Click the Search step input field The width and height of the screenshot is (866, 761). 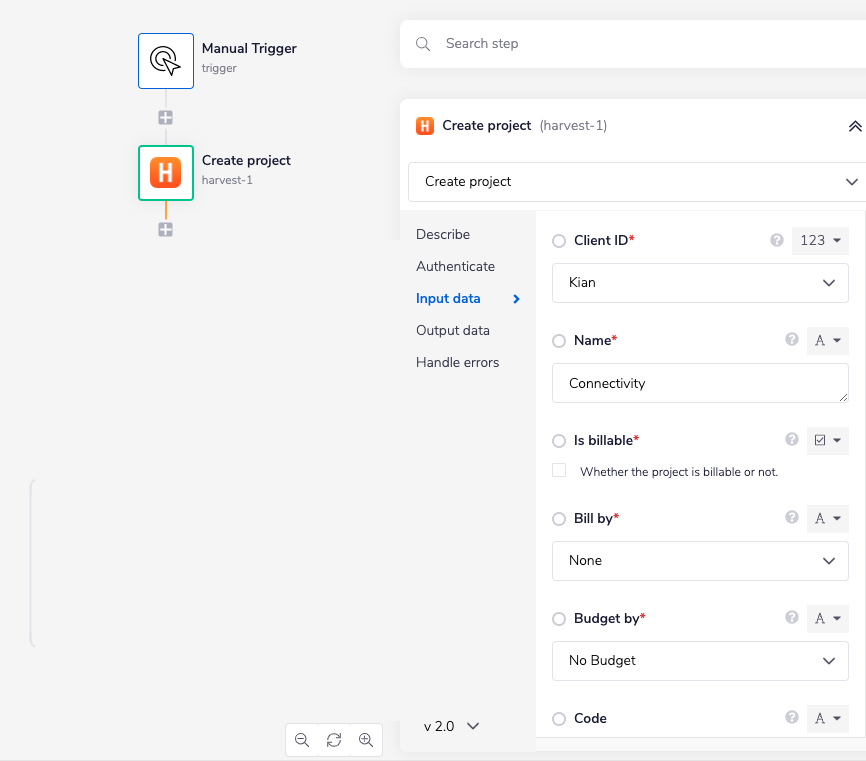pyautogui.click(x=640, y=44)
